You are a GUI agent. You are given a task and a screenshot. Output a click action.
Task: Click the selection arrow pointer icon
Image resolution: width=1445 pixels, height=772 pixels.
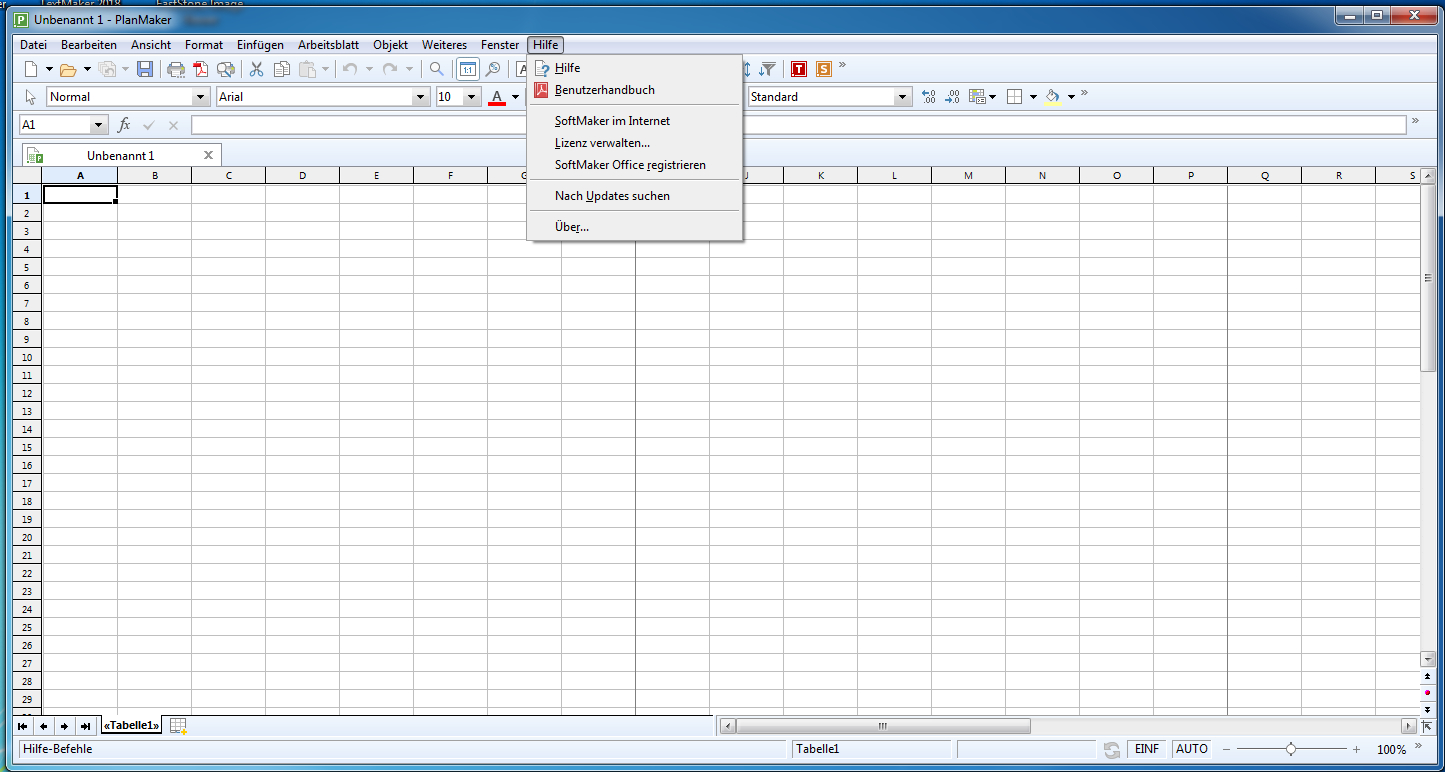click(31, 97)
